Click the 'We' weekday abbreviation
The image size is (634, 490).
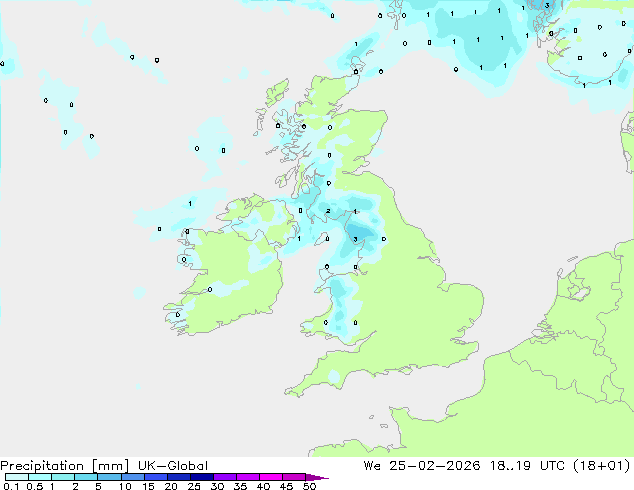click(x=372, y=466)
